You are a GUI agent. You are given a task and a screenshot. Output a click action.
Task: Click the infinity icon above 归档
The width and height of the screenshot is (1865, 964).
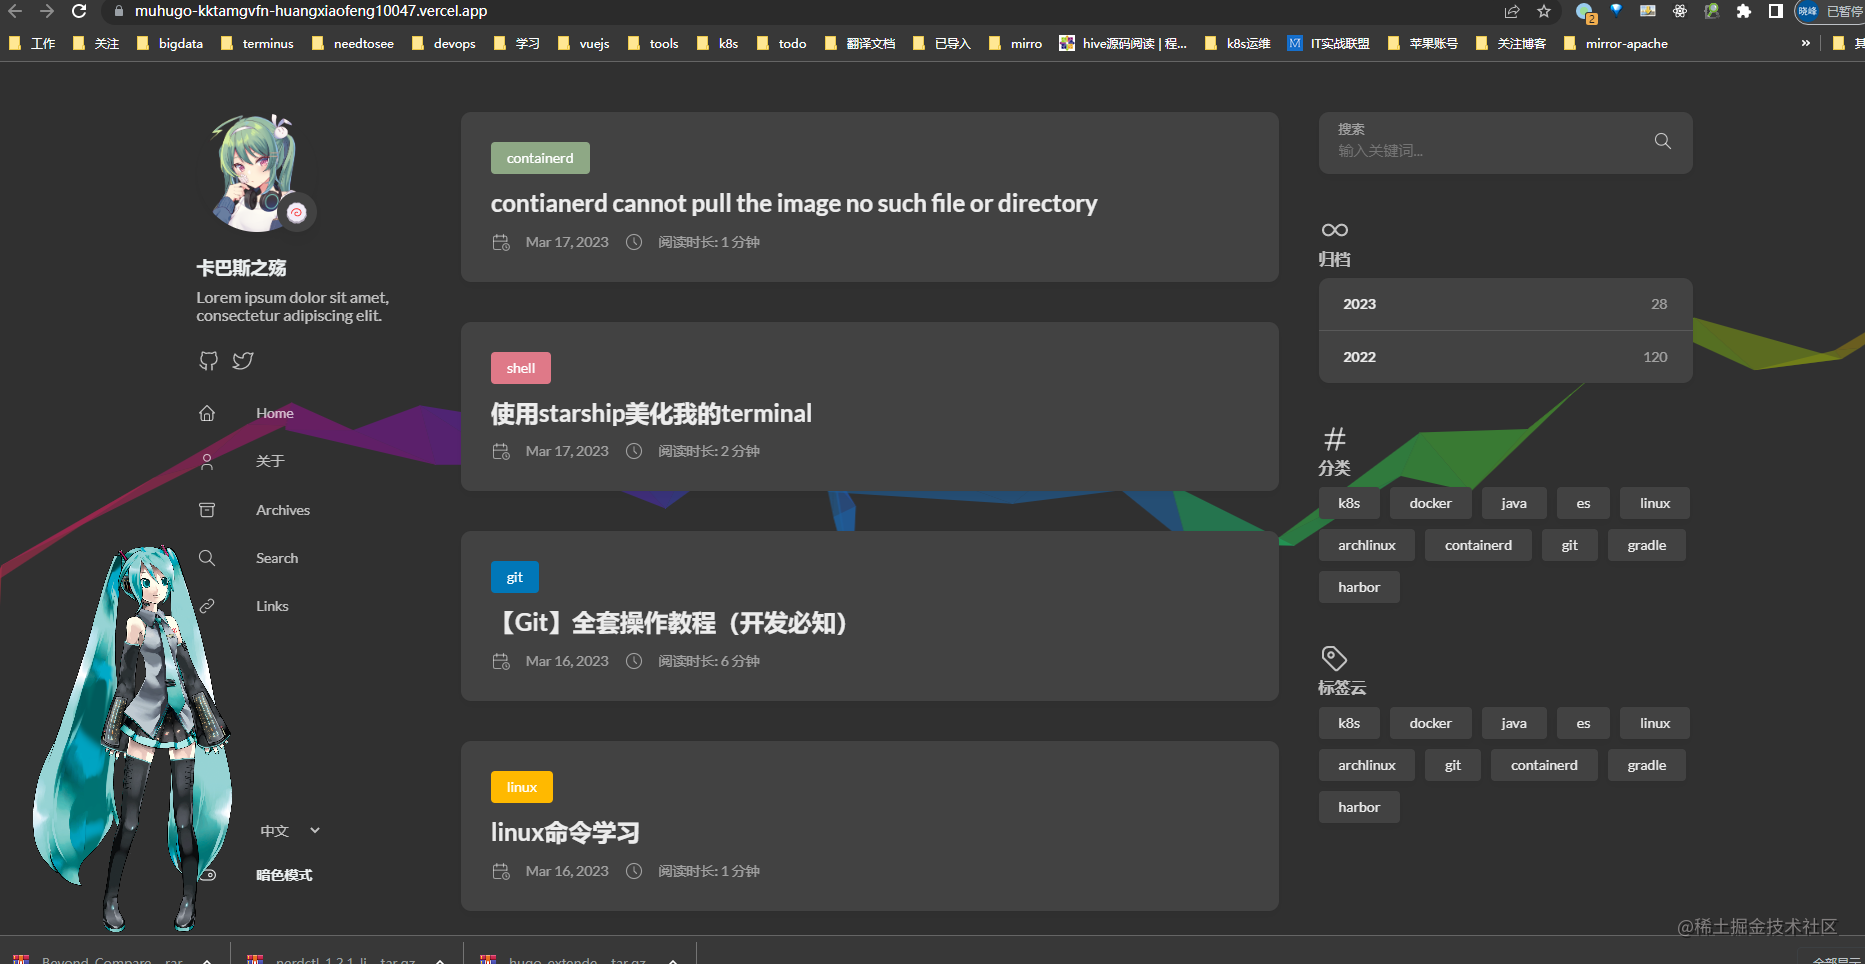coord(1334,229)
